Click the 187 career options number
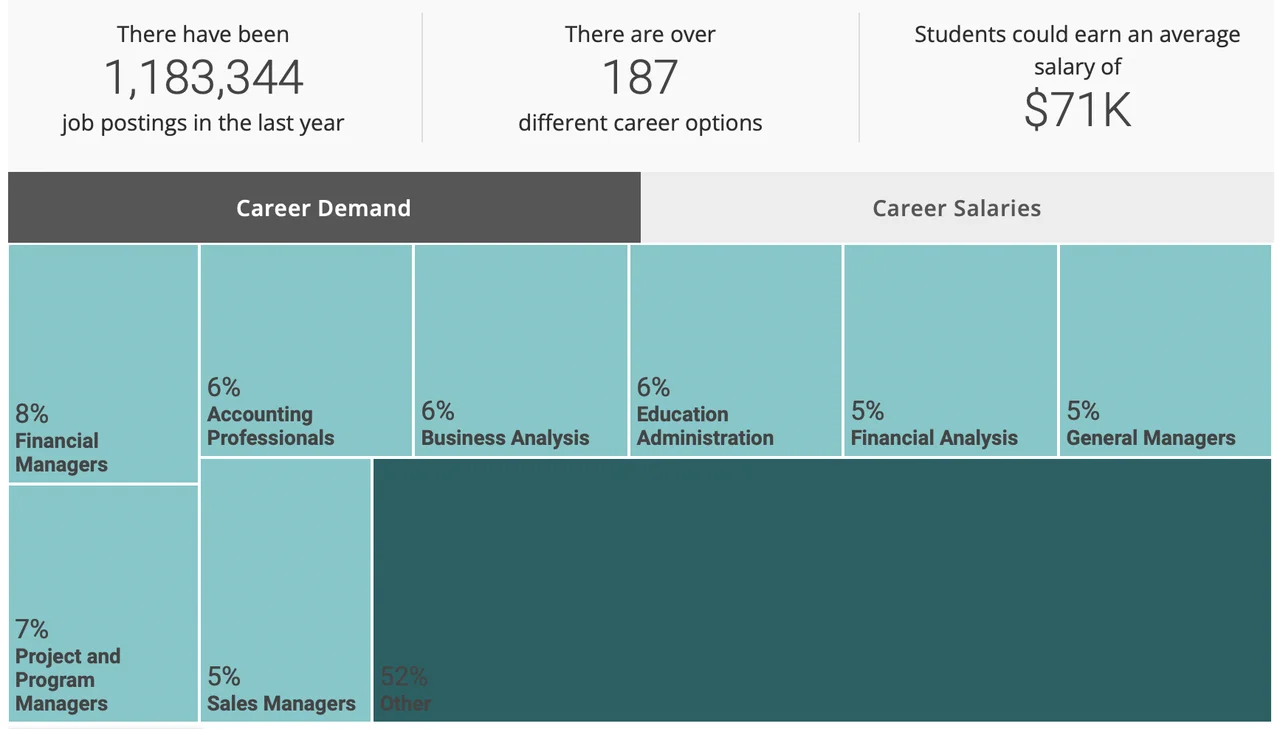1280x729 pixels. pos(640,78)
